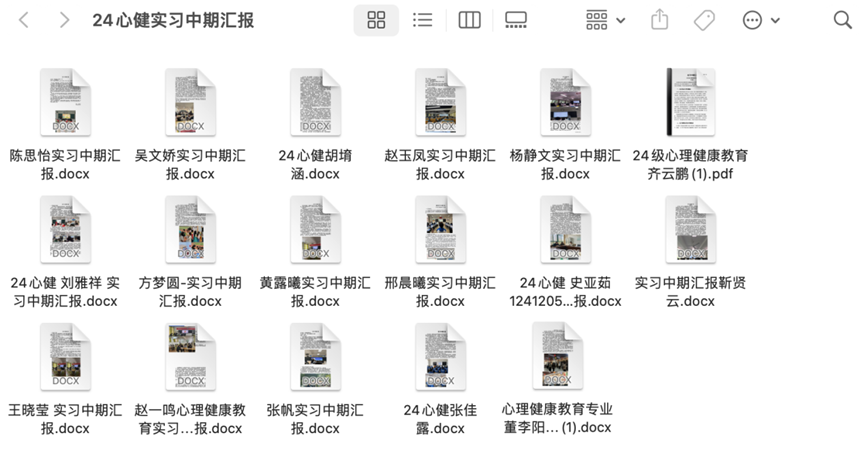
Task: Click filename 王晓莹 实习中期汇报.docx
Action: [x=65, y=419]
